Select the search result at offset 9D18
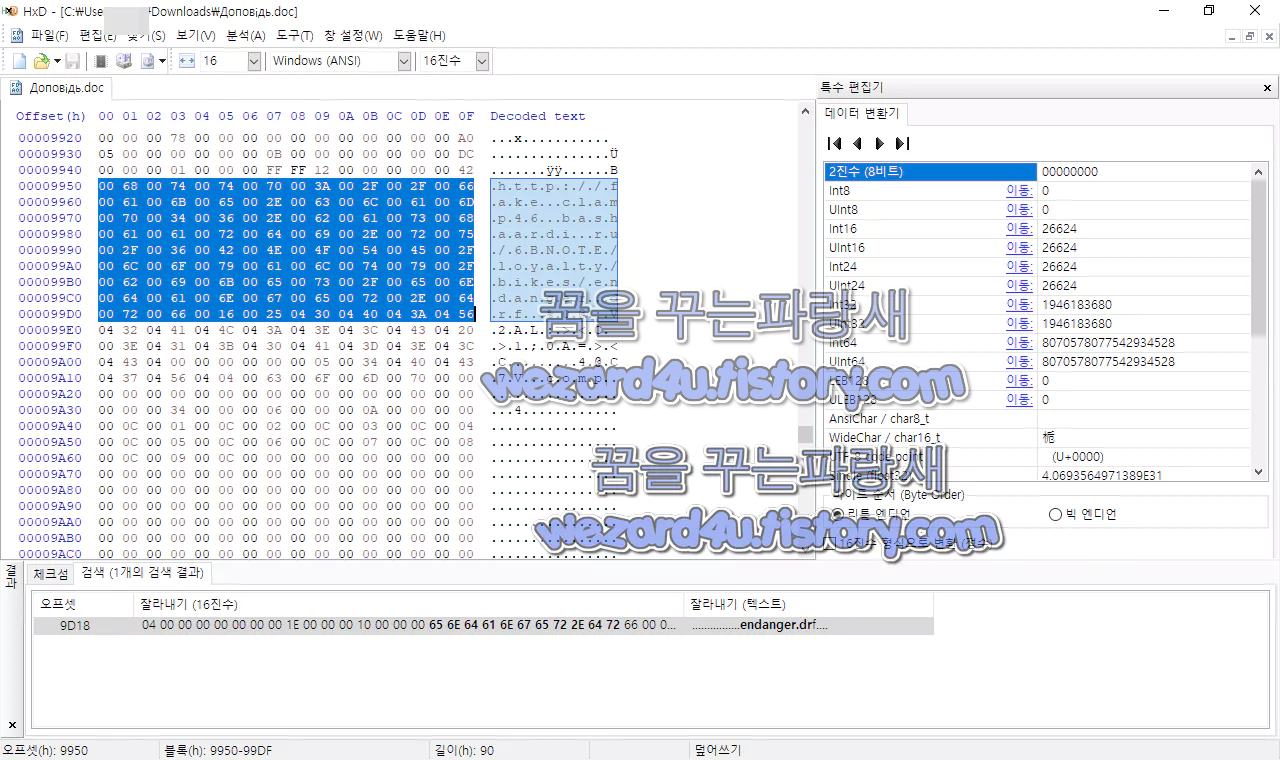Viewport: 1280px width, 760px height. [400, 625]
